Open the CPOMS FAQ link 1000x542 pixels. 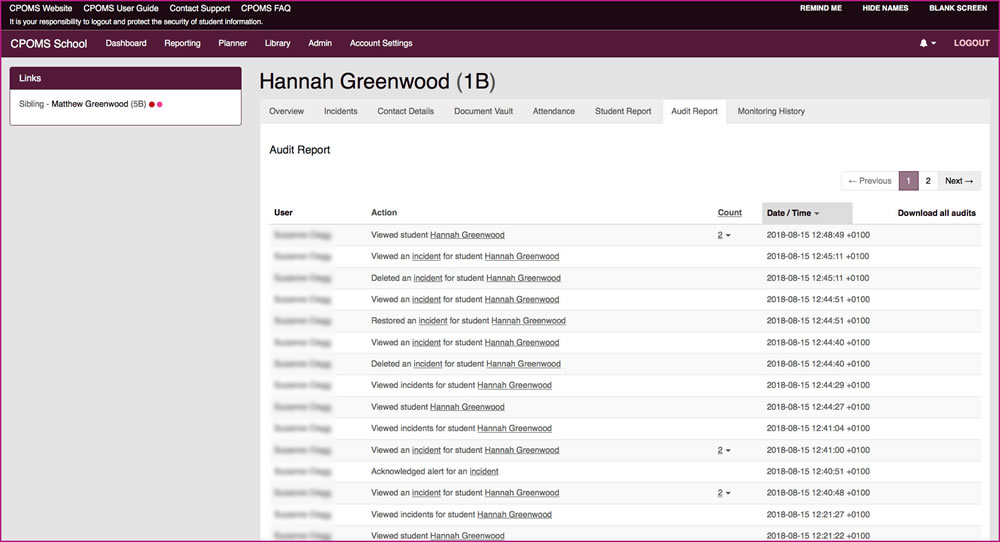click(x=265, y=8)
